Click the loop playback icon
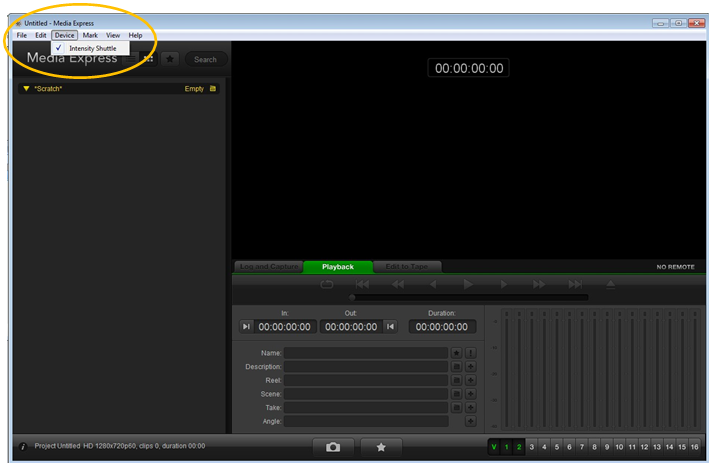710x464 pixels. [327, 285]
